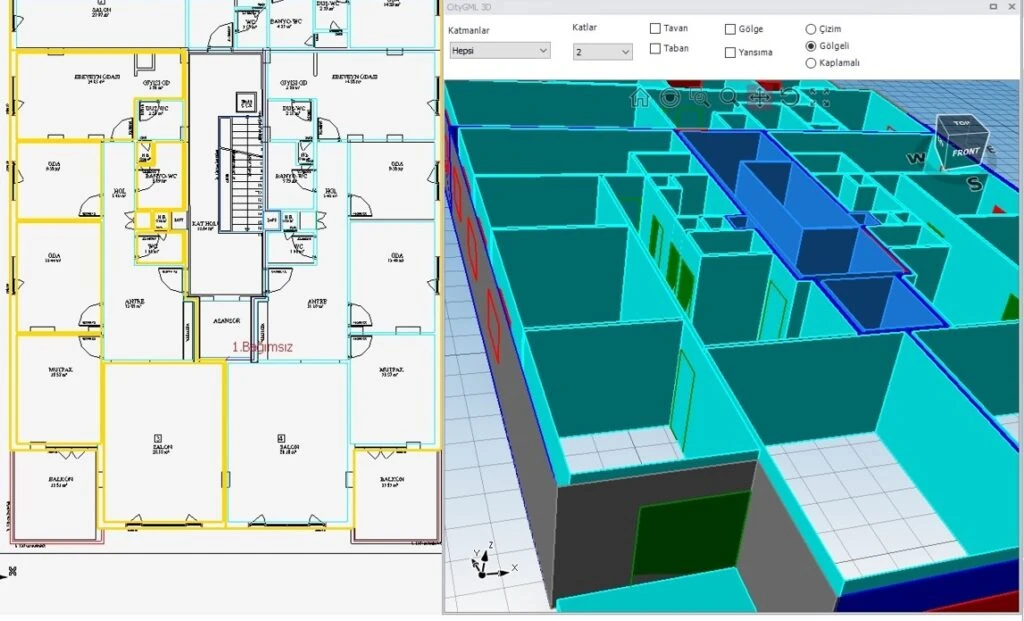This screenshot has height=621, width=1024.
Task: Choose the Kaplamalı render mode
Action: (x=811, y=63)
